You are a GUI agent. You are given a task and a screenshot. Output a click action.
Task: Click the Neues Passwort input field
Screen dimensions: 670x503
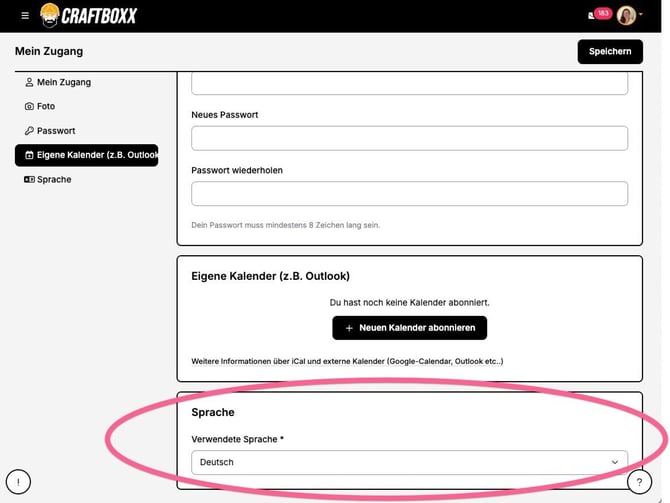tap(409, 138)
